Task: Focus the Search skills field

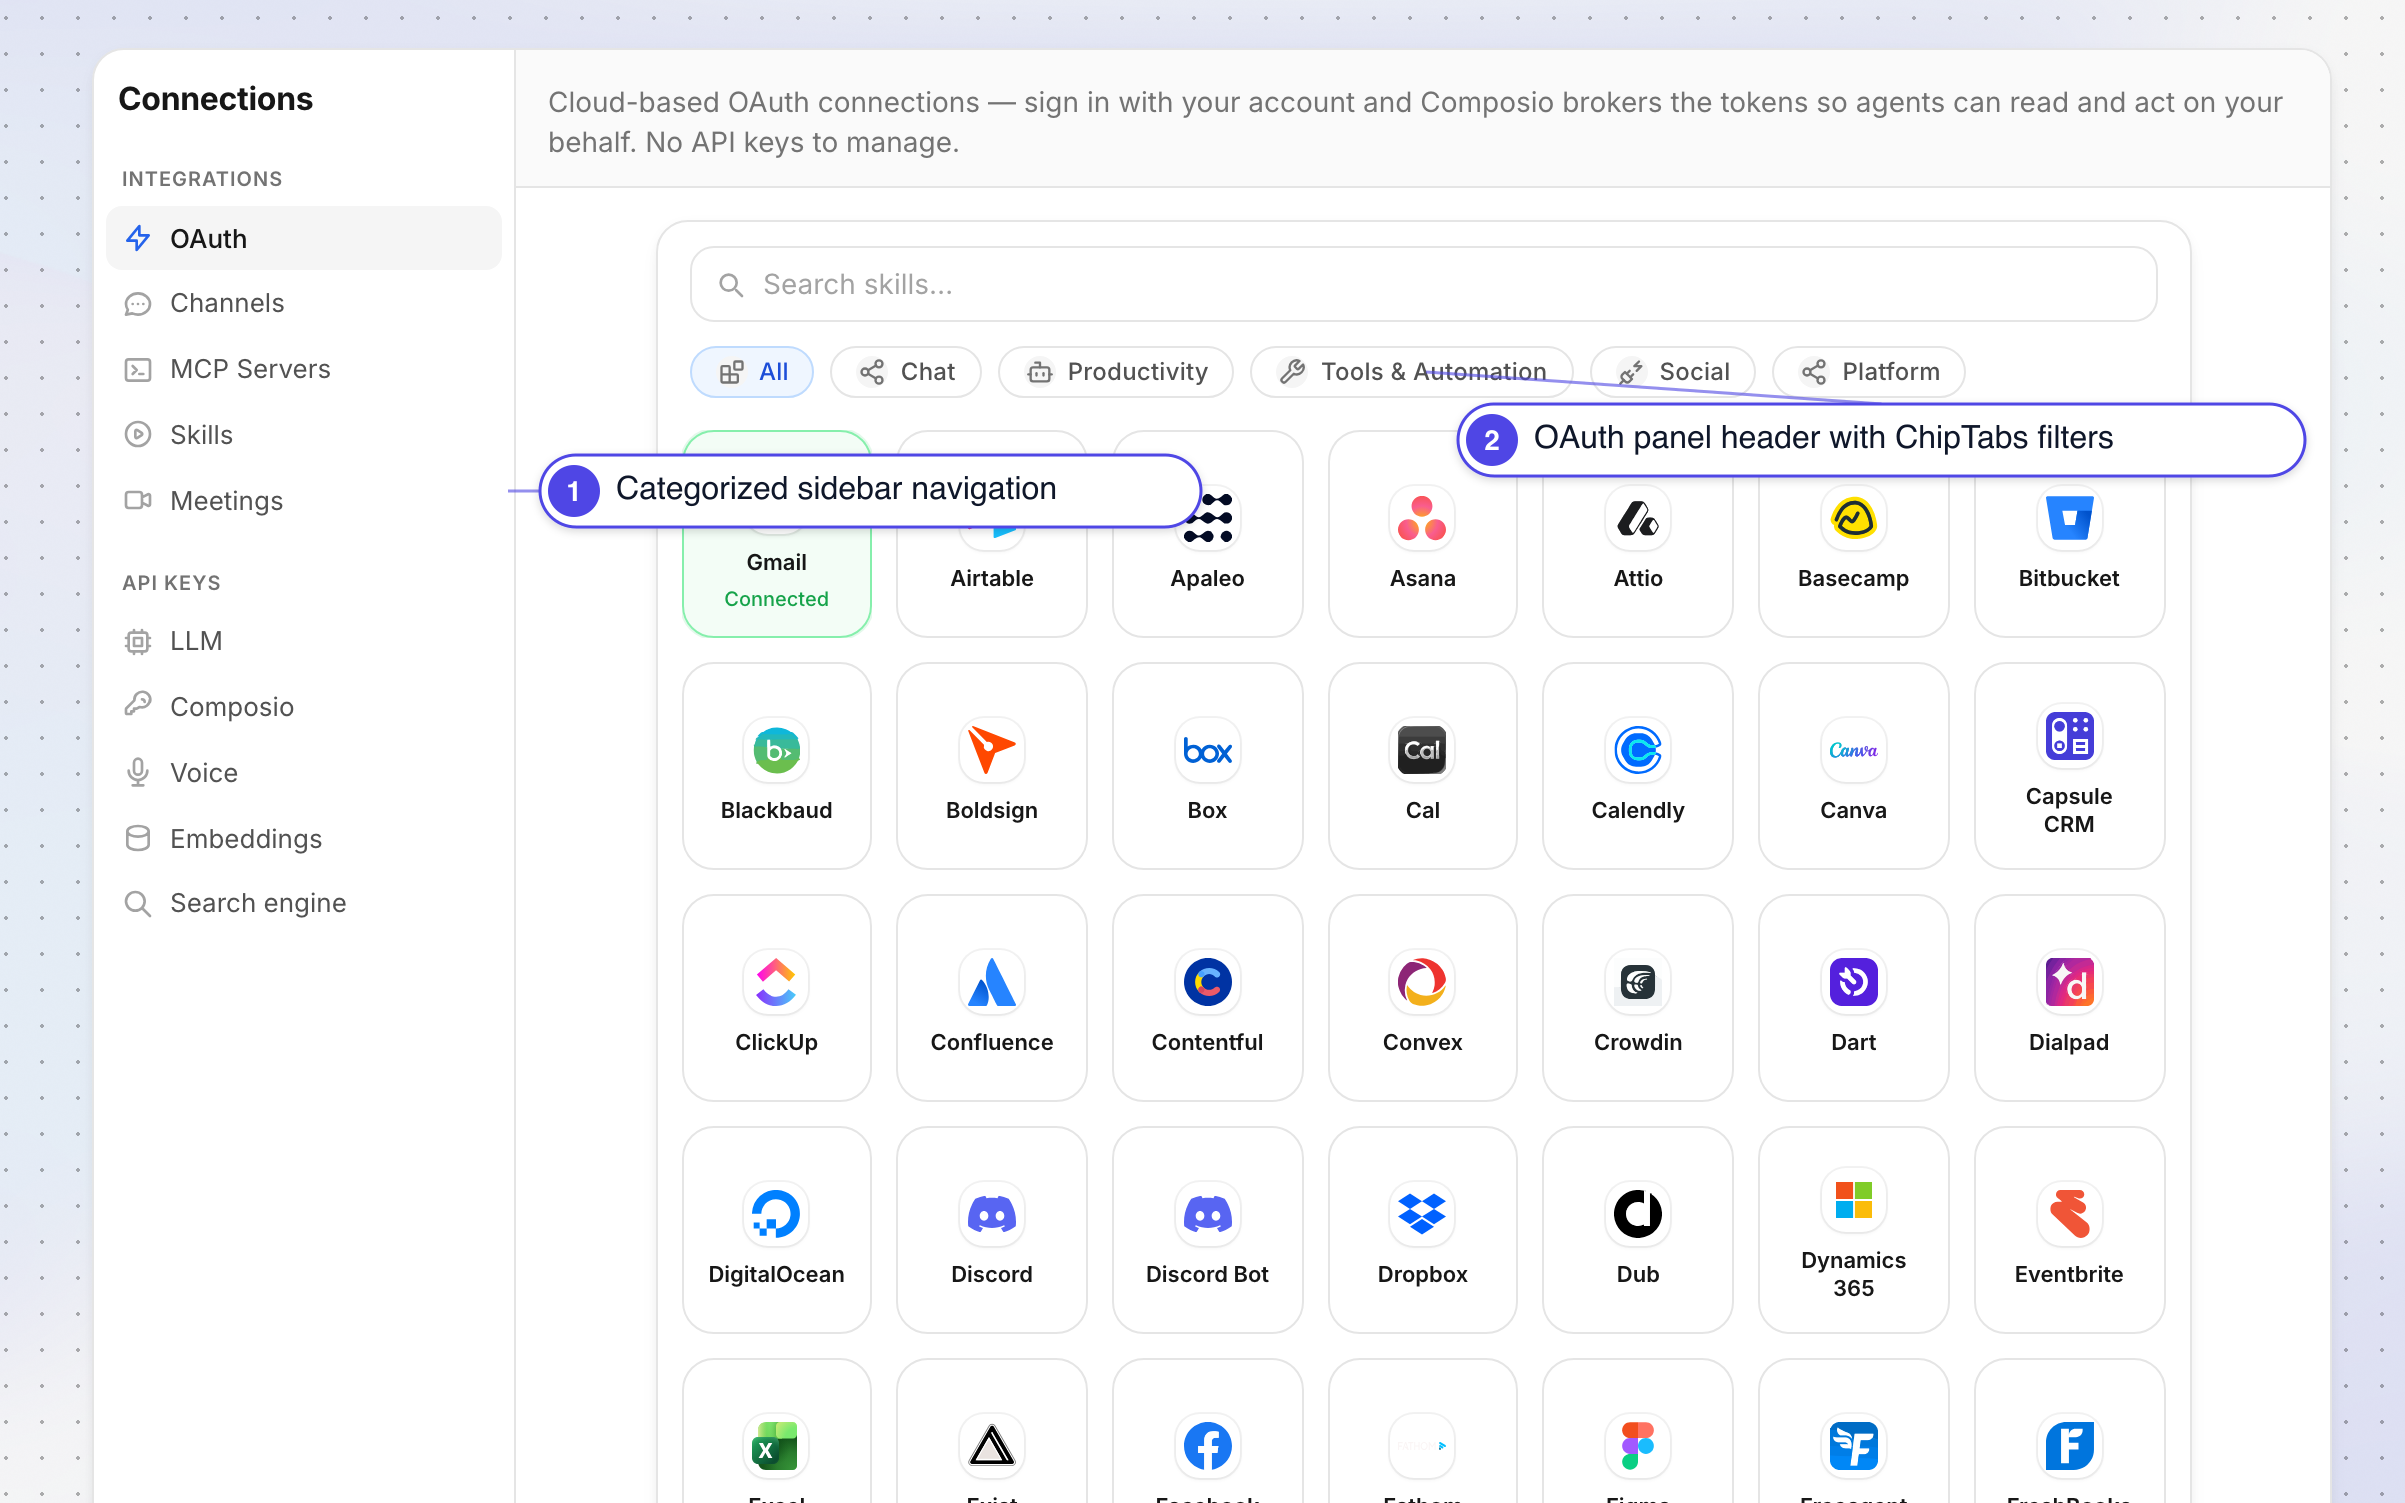Action: pos(1423,285)
